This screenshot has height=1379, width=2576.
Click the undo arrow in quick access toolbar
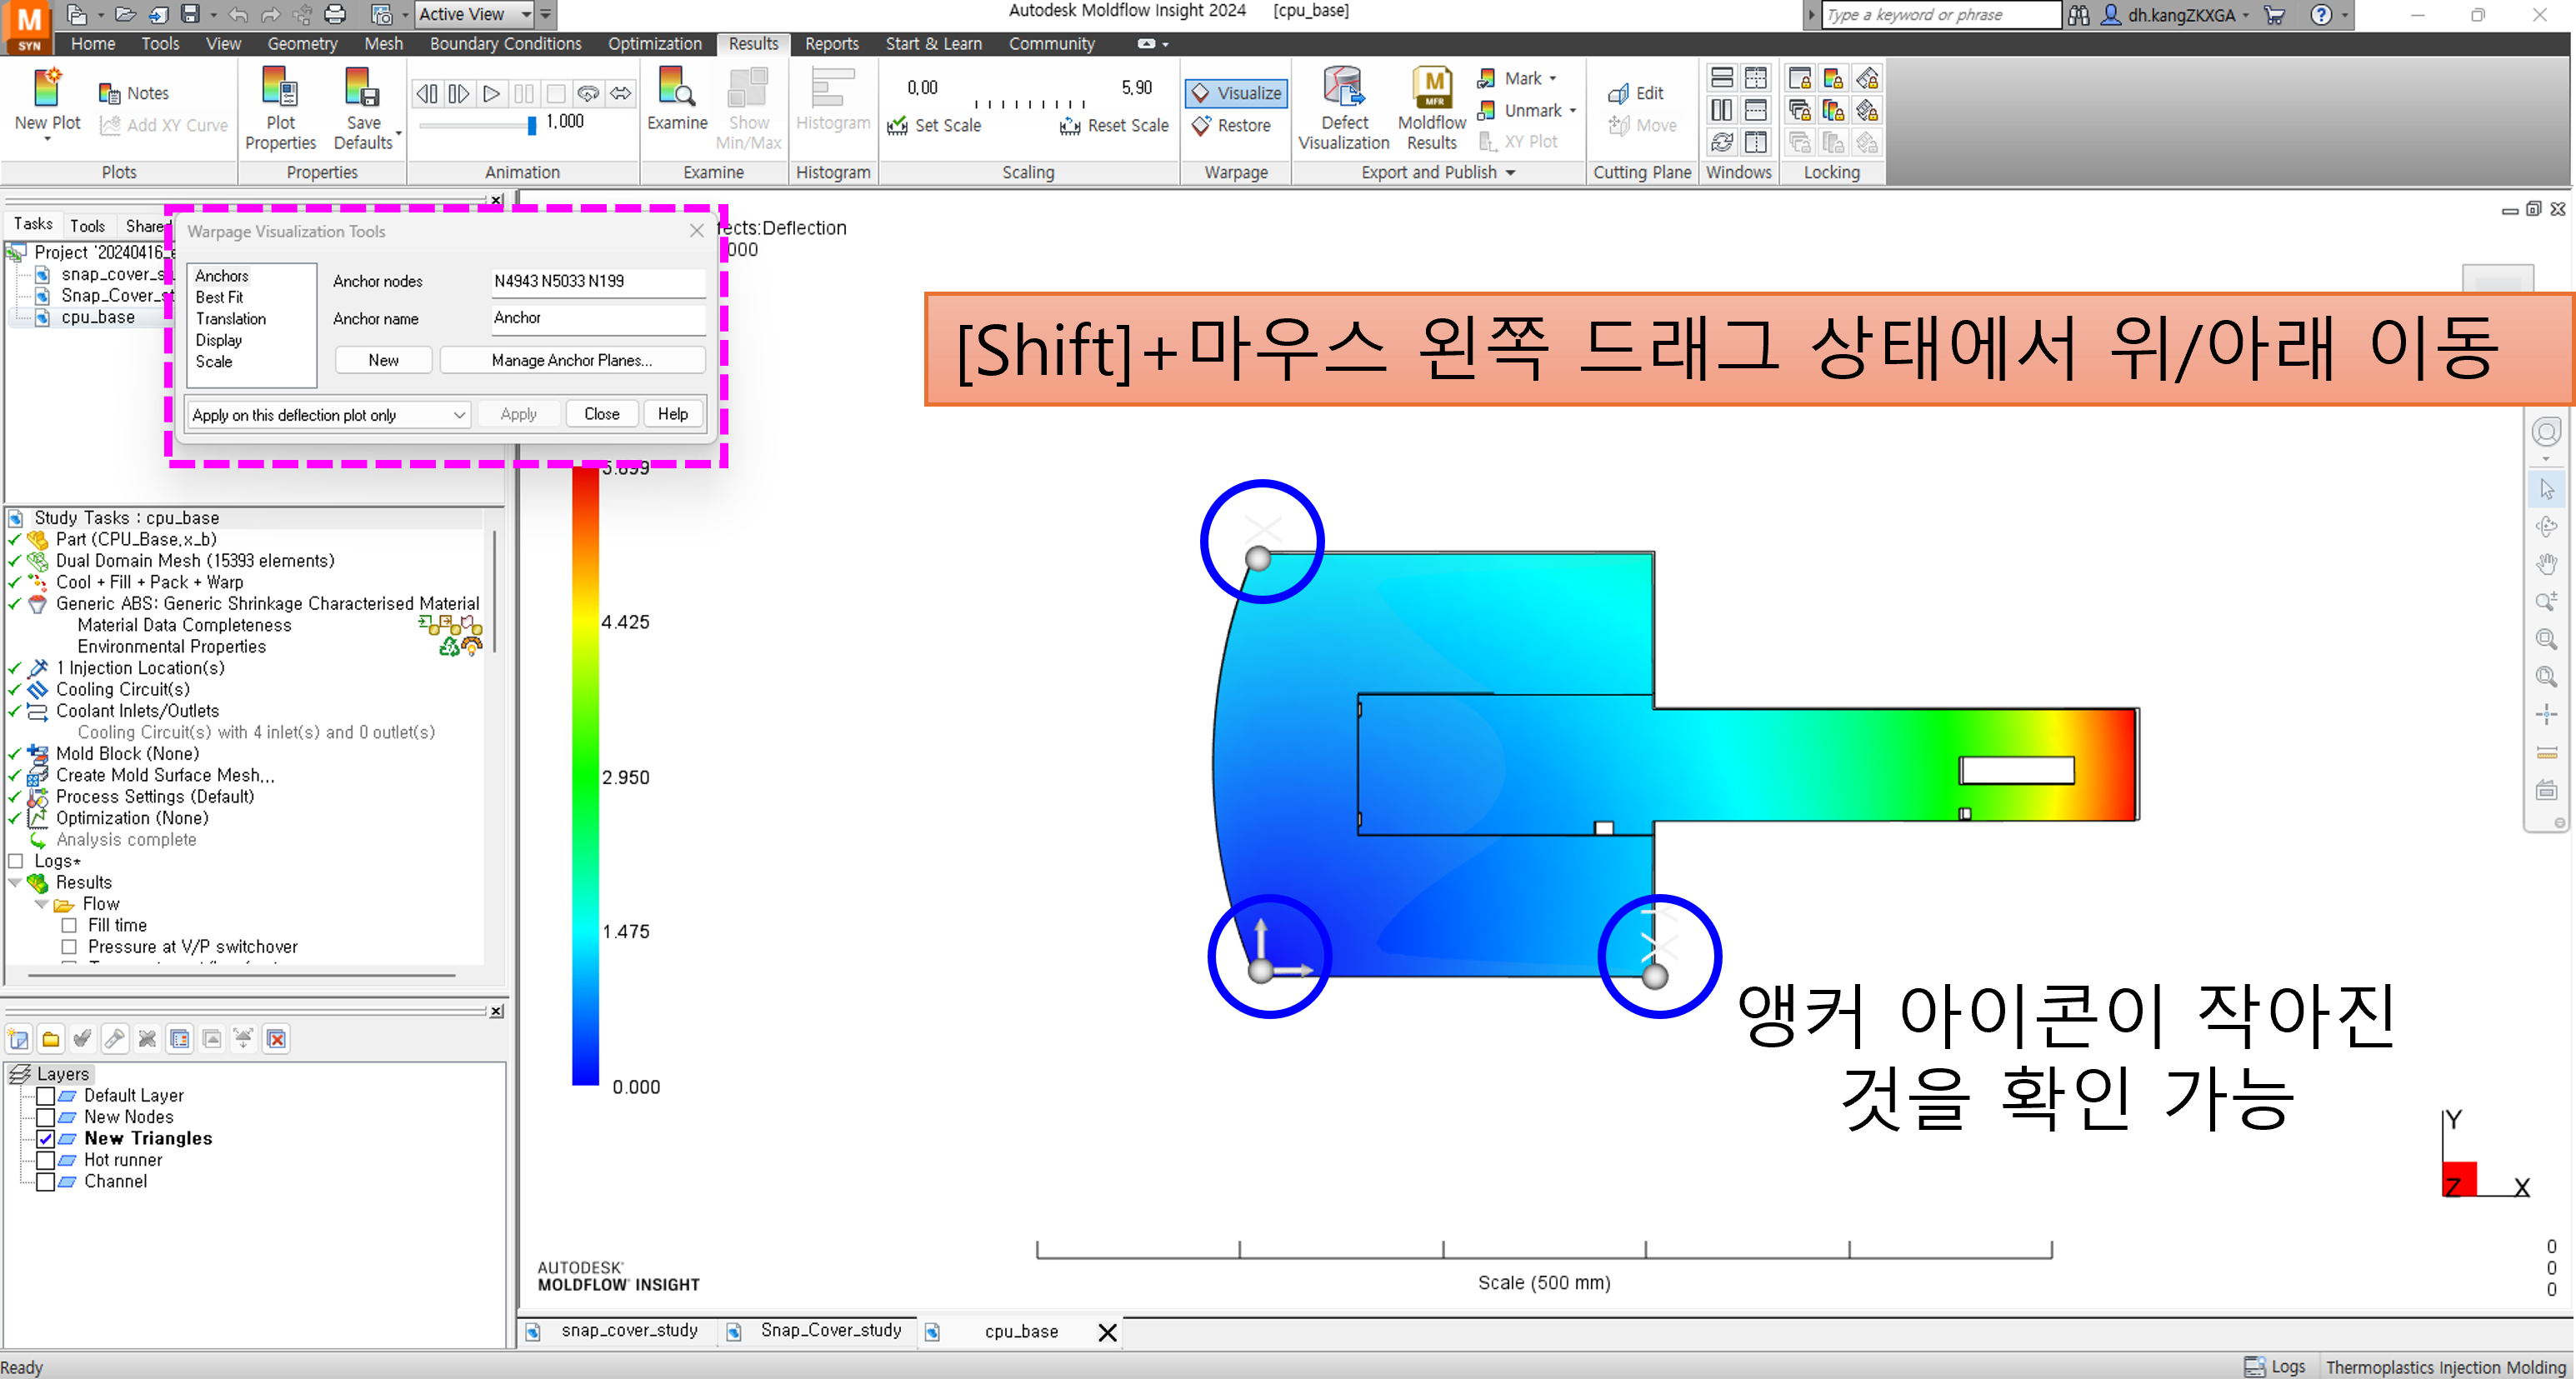pyautogui.click(x=238, y=14)
